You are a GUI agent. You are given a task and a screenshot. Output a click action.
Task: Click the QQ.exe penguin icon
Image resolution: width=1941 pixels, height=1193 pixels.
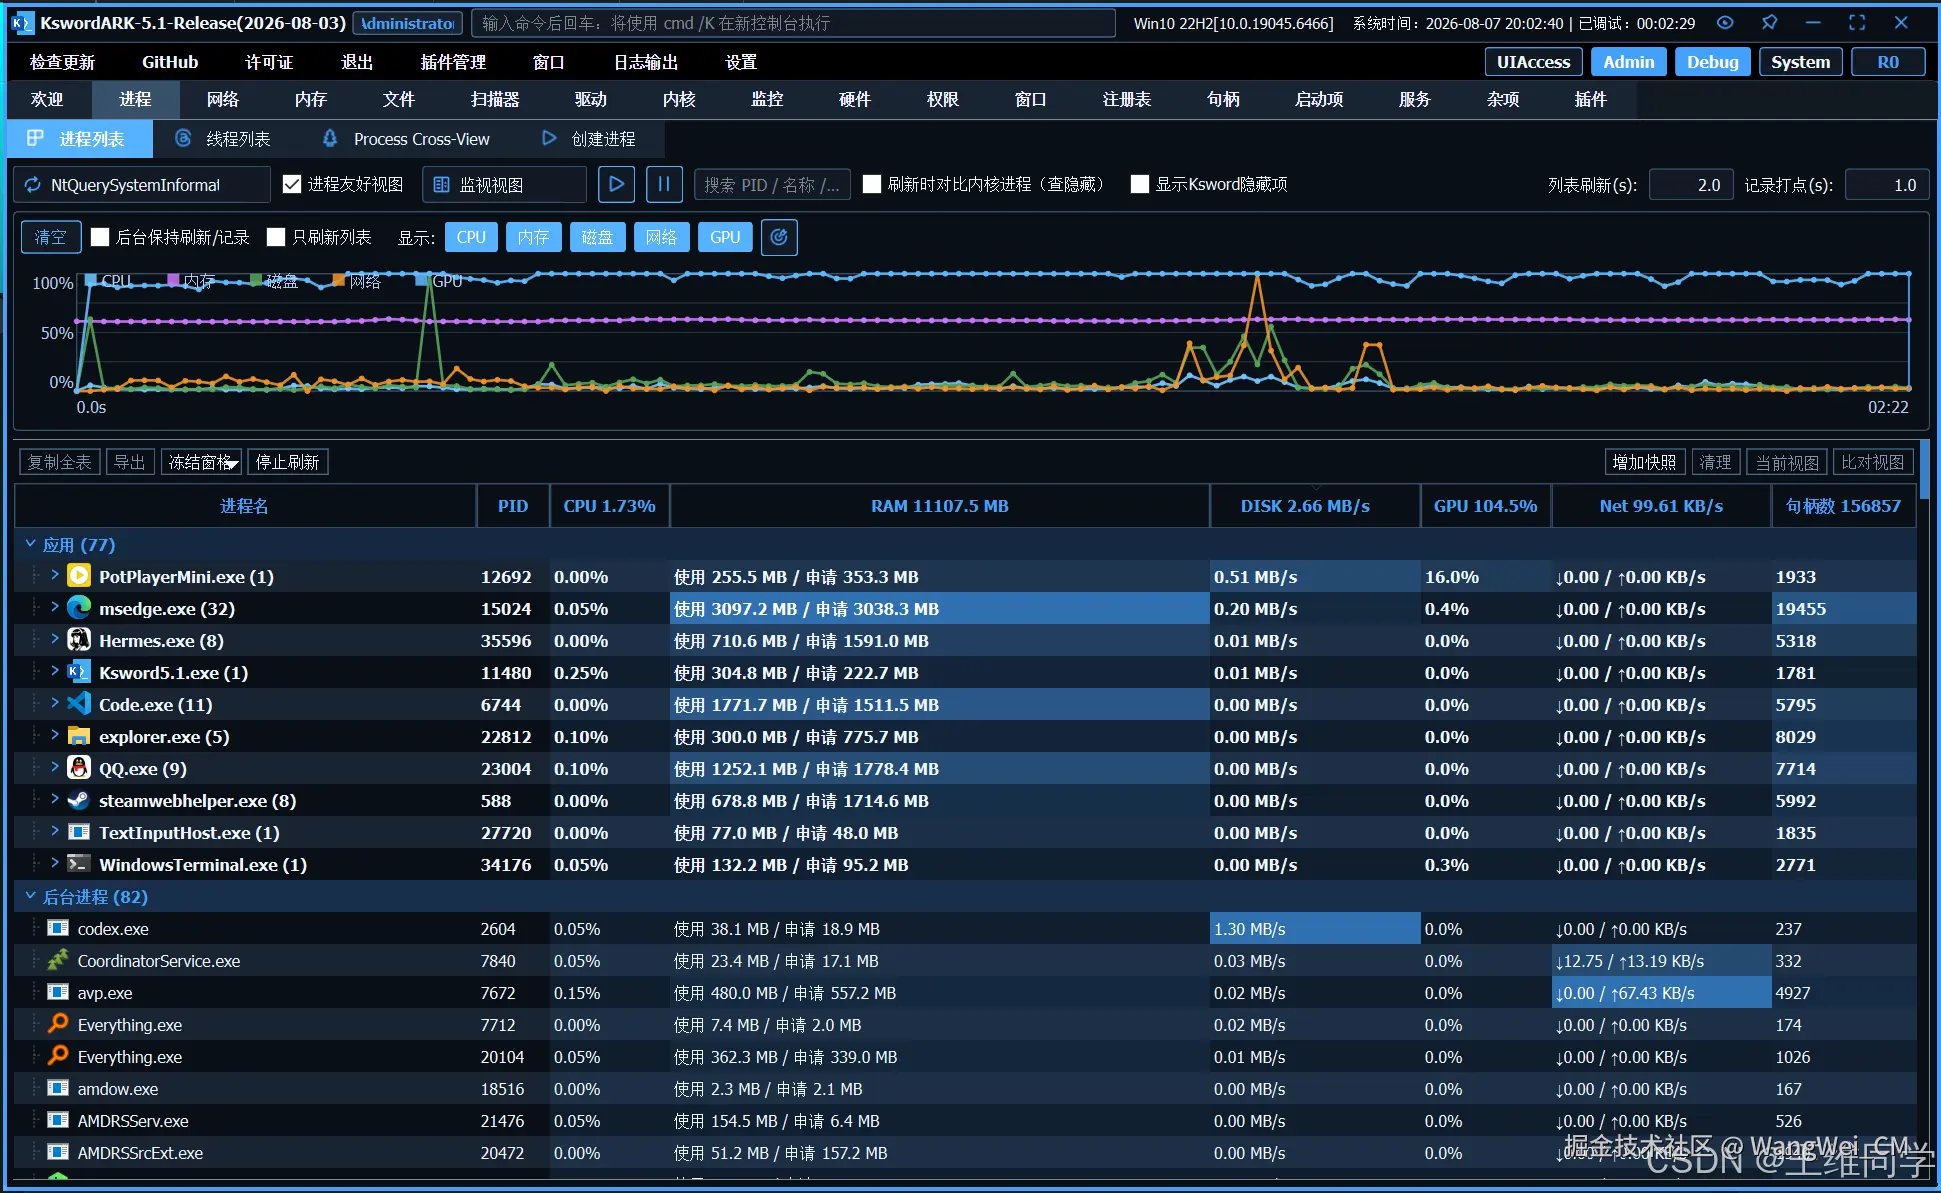coord(79,768)
